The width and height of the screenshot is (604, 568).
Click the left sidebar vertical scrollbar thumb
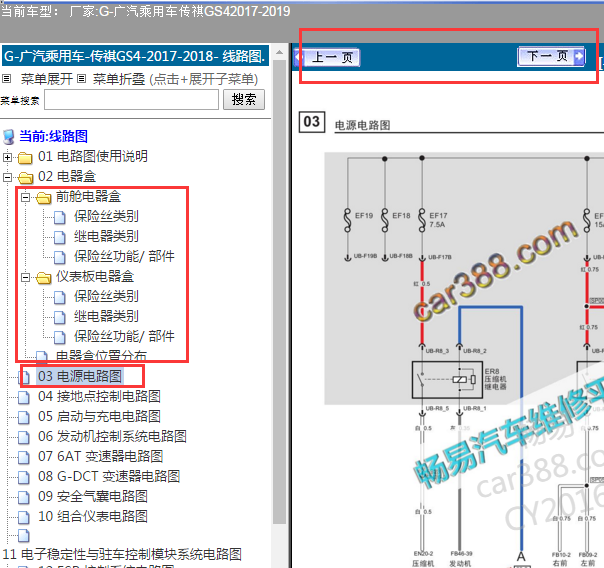coord(279,293)
